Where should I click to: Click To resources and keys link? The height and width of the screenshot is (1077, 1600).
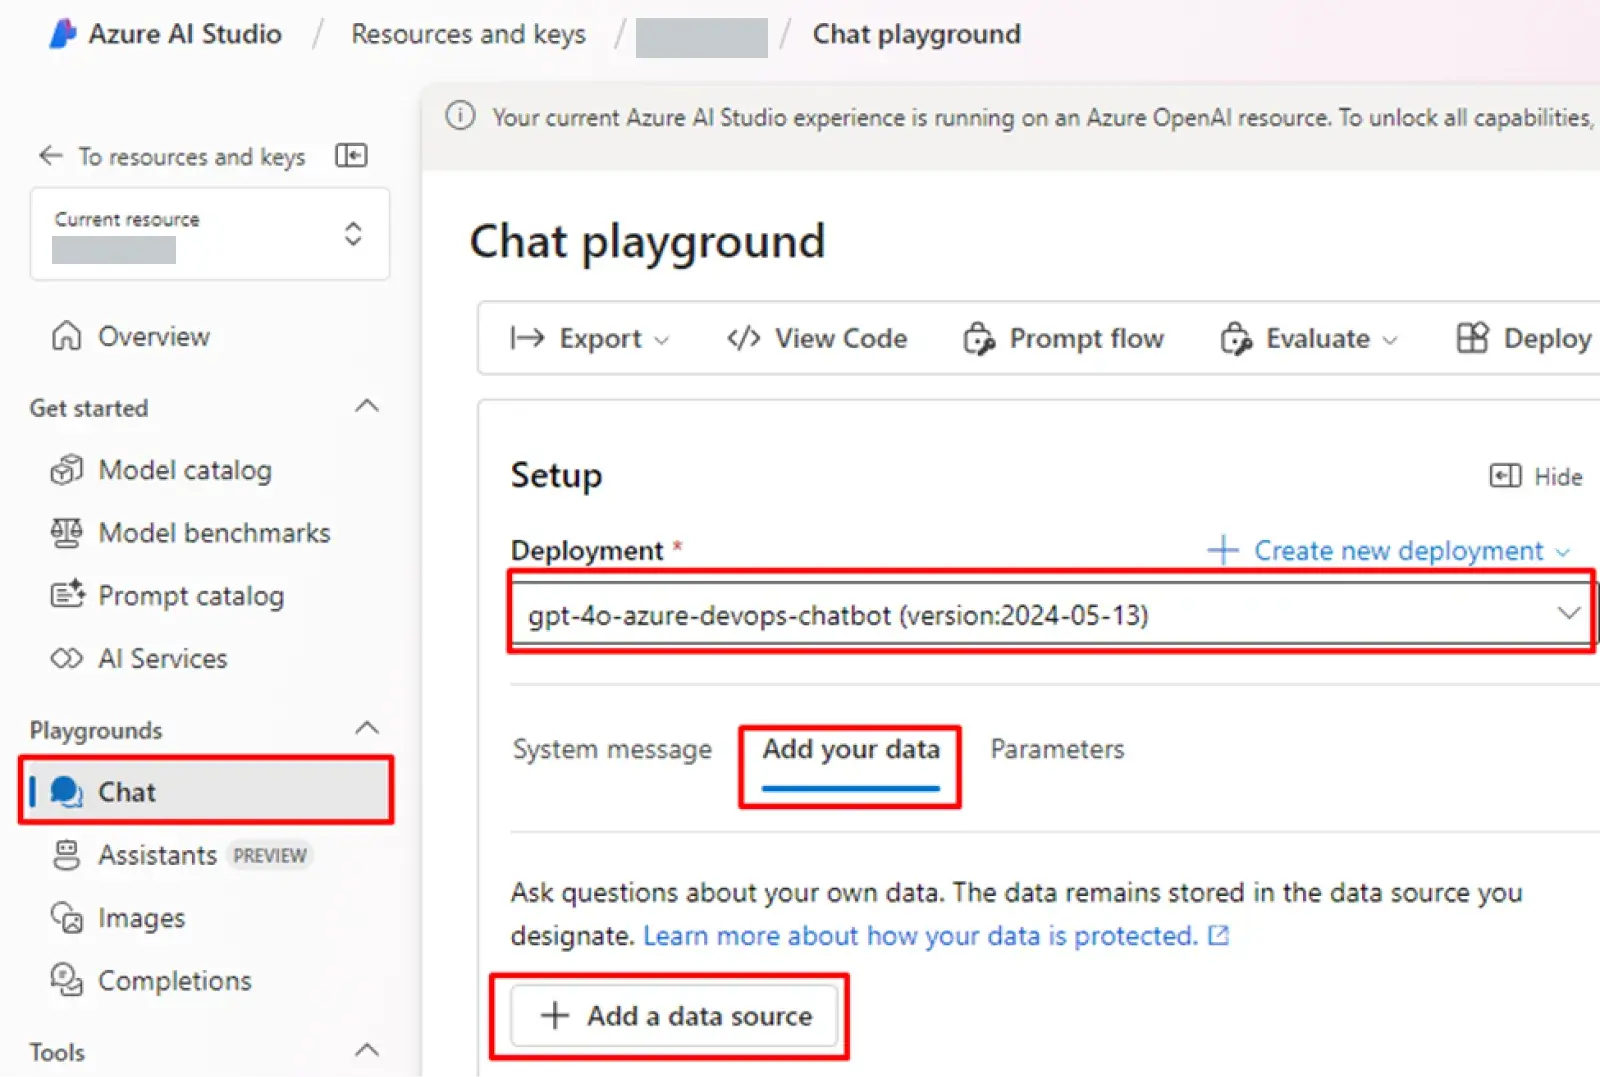point(192,157)
